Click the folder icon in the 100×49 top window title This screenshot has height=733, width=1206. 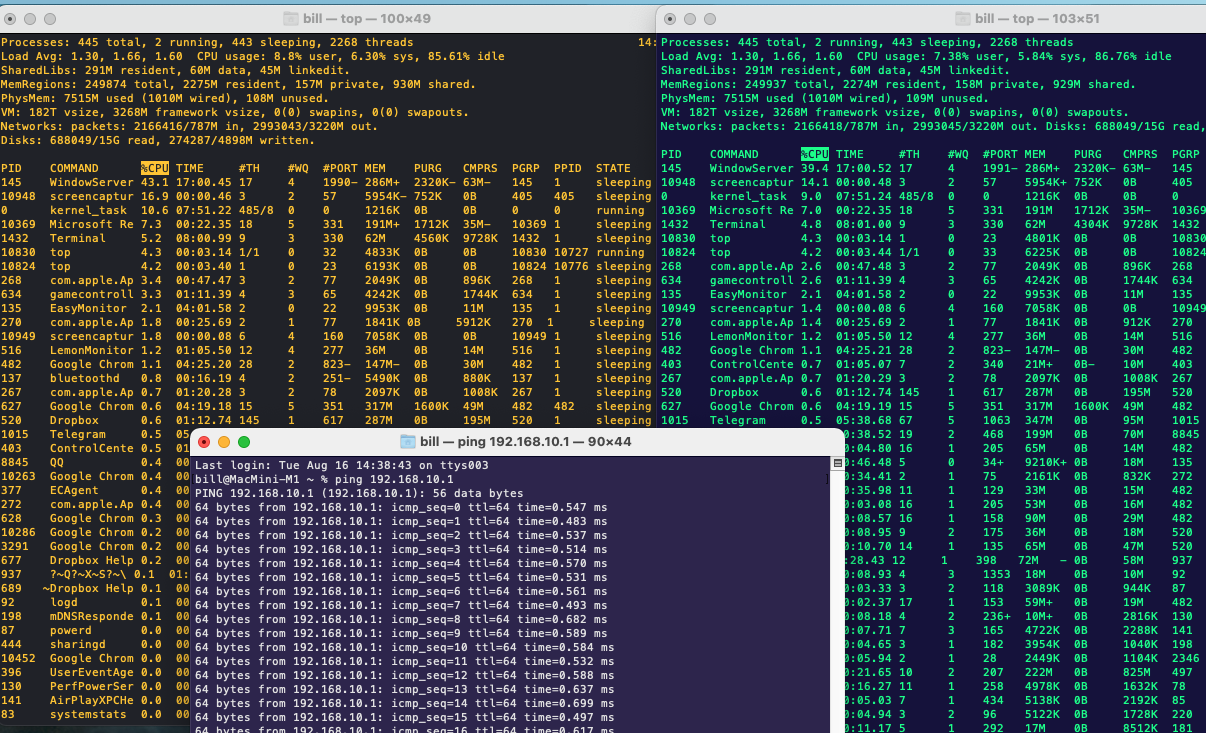[x=291, y=18]
